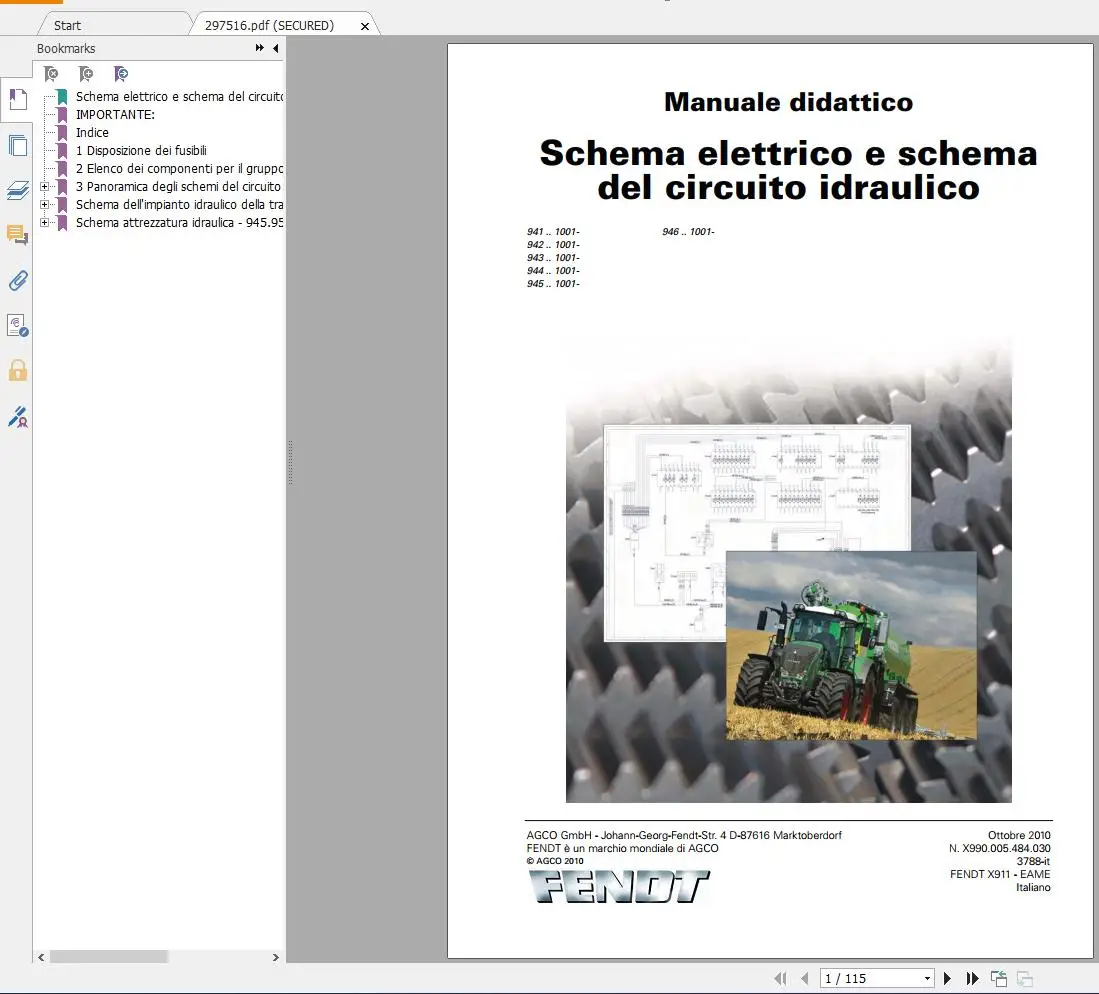The height and width of the screenshot is (994, 1099).
Task: Open the Digital Signatures panel icon
Action: [x=18, y=325]
